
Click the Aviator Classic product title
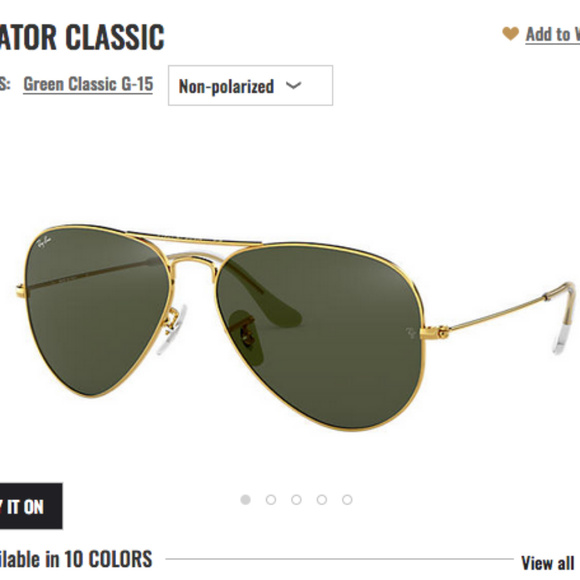[82, 37]
